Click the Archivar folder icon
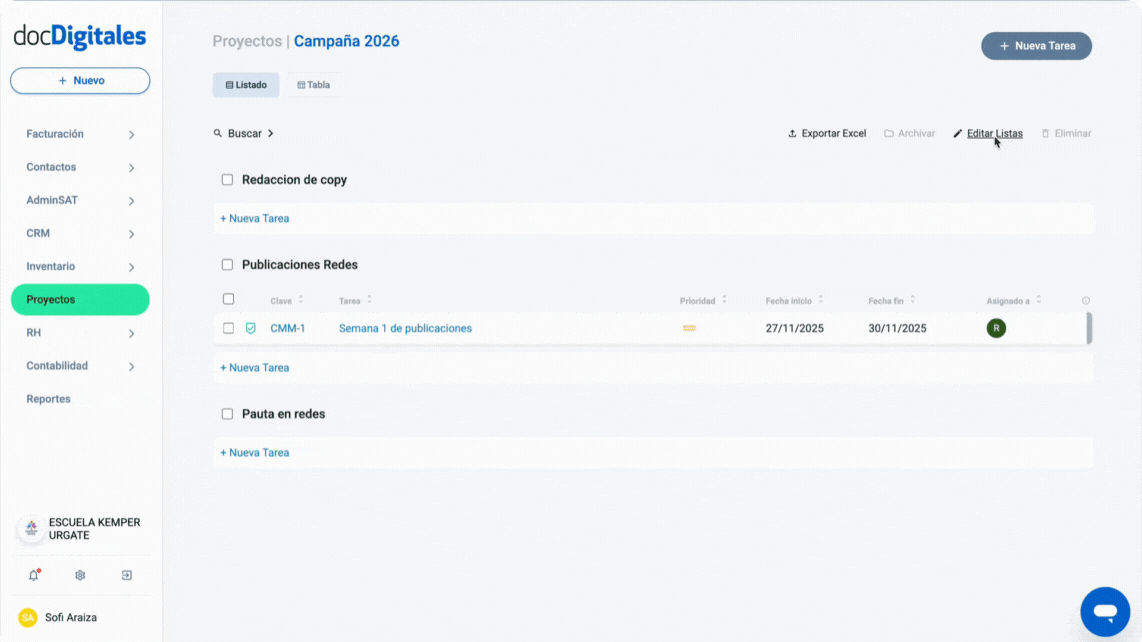1142x642 pixels. 888,133
